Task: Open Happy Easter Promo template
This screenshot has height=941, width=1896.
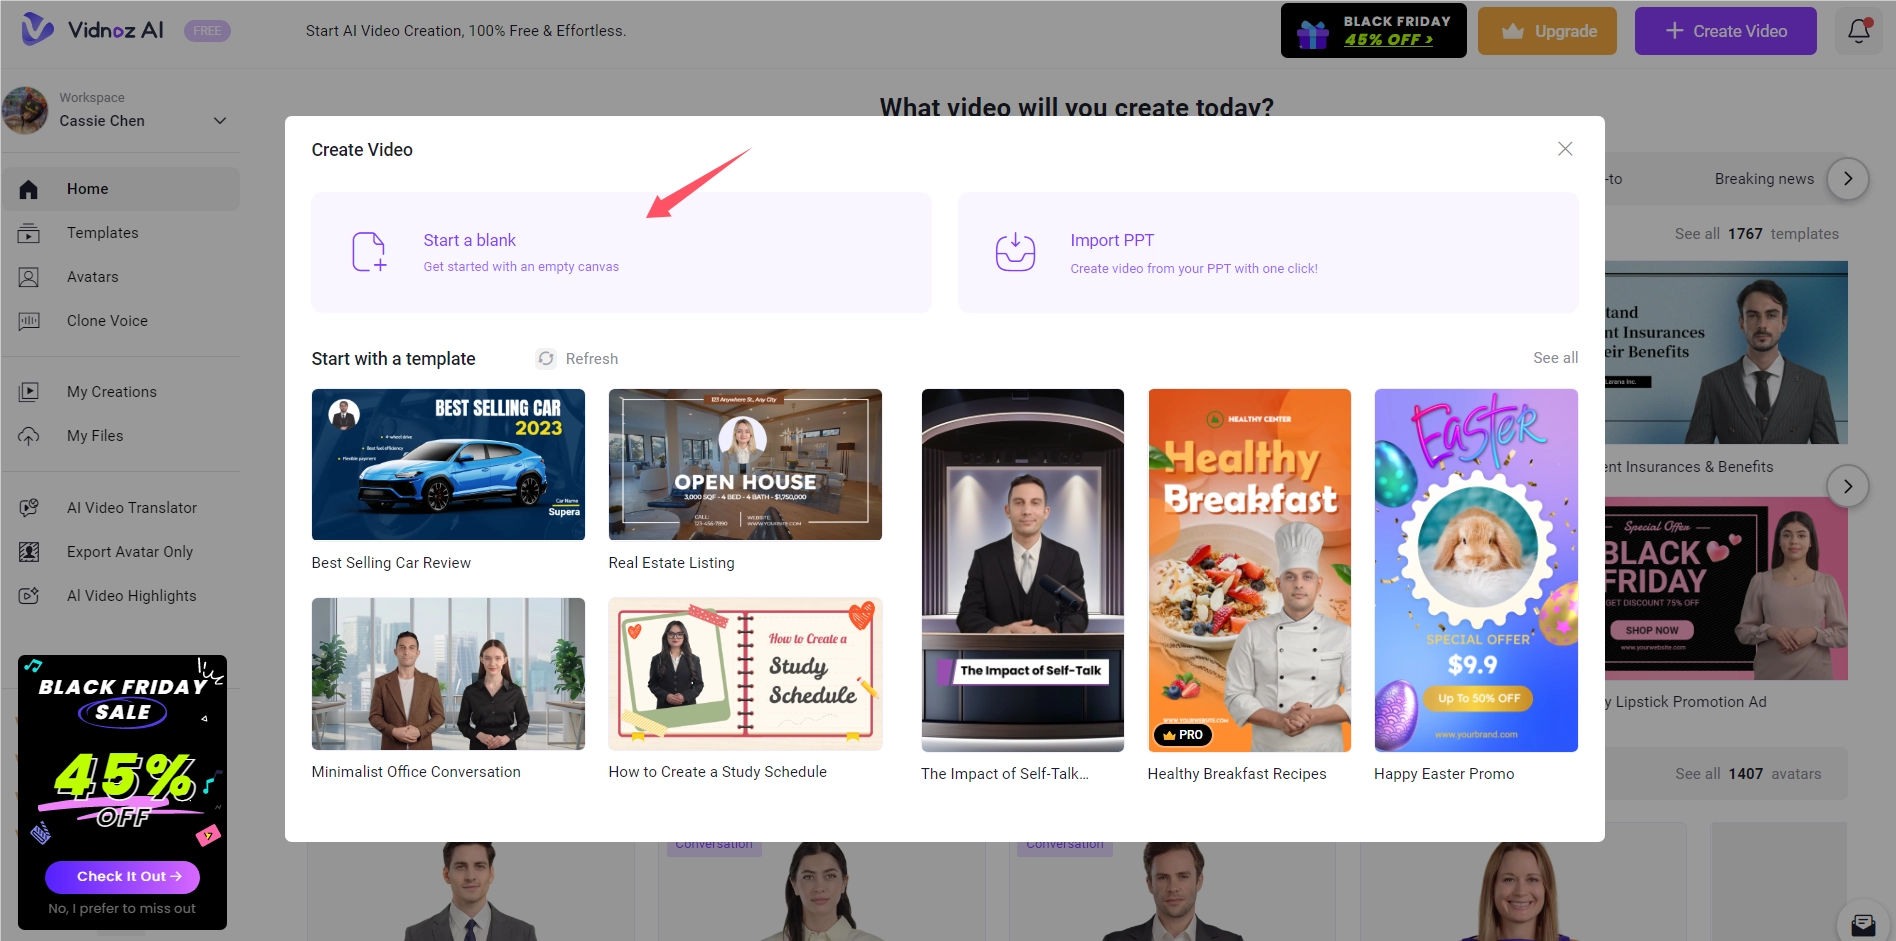Action: coord(1476,570)
